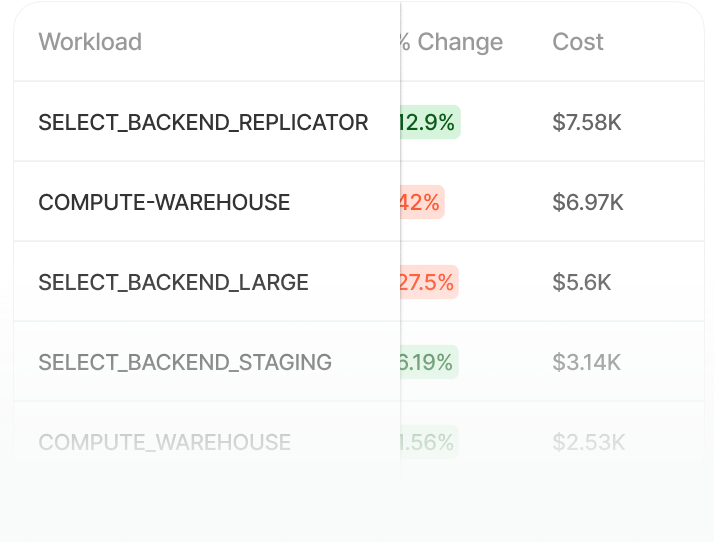714x542 pixels.
Task: Open the faded COMPUTE_WAREHOUSE workload row
Action: 164,442
